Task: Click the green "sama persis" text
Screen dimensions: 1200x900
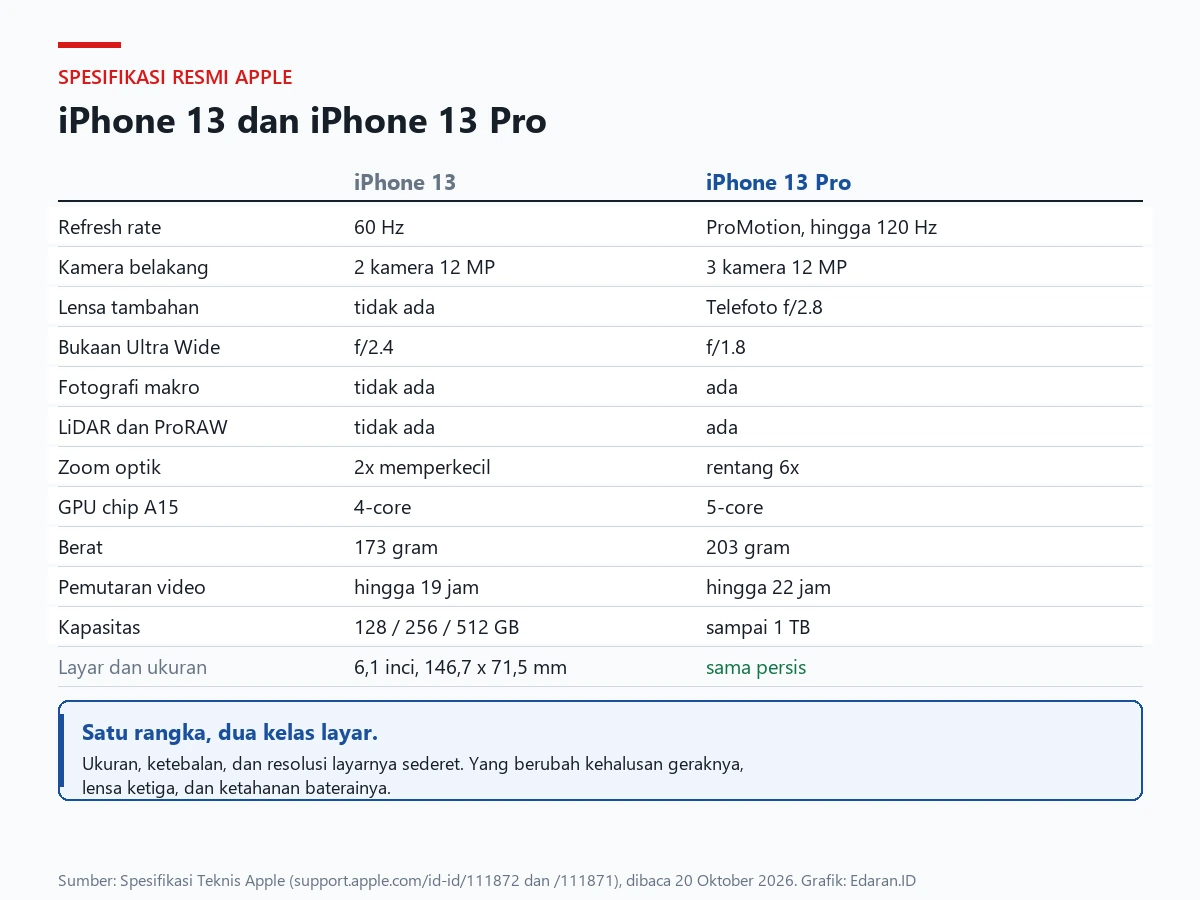Action: [756, 667]
